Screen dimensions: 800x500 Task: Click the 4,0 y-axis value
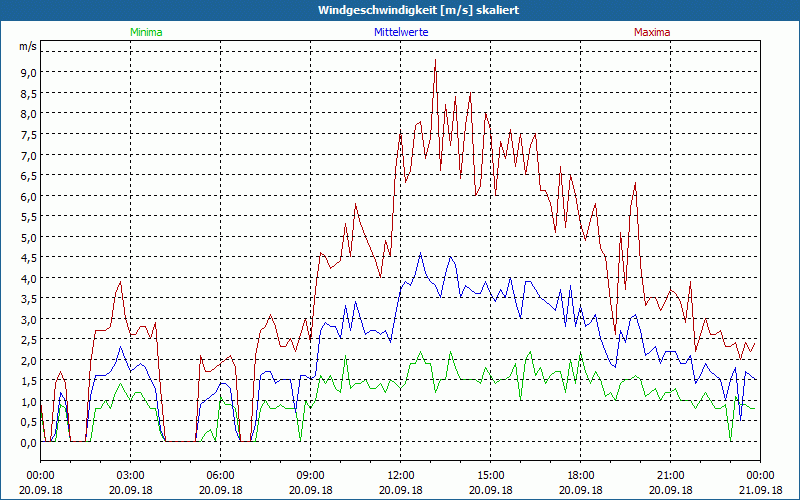tap(29, 279)
